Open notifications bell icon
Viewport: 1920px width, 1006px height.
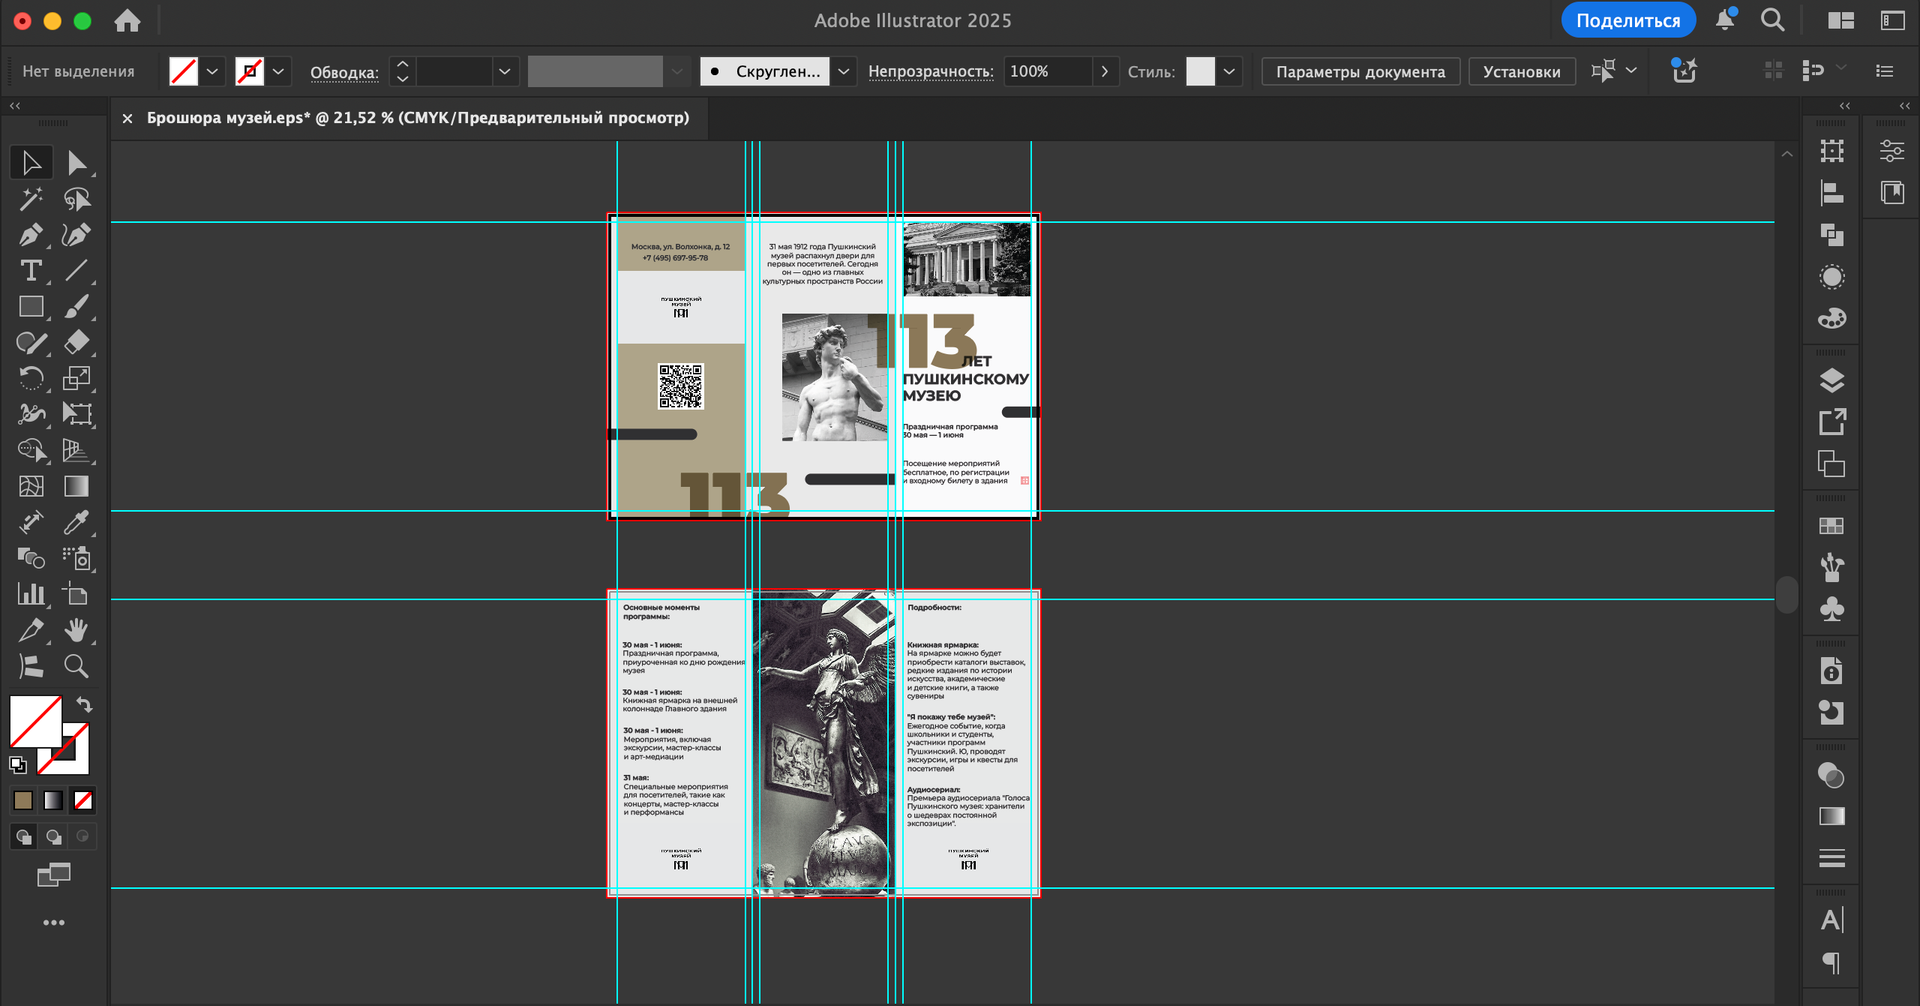pyautogui.click(x=1726, y=20)
